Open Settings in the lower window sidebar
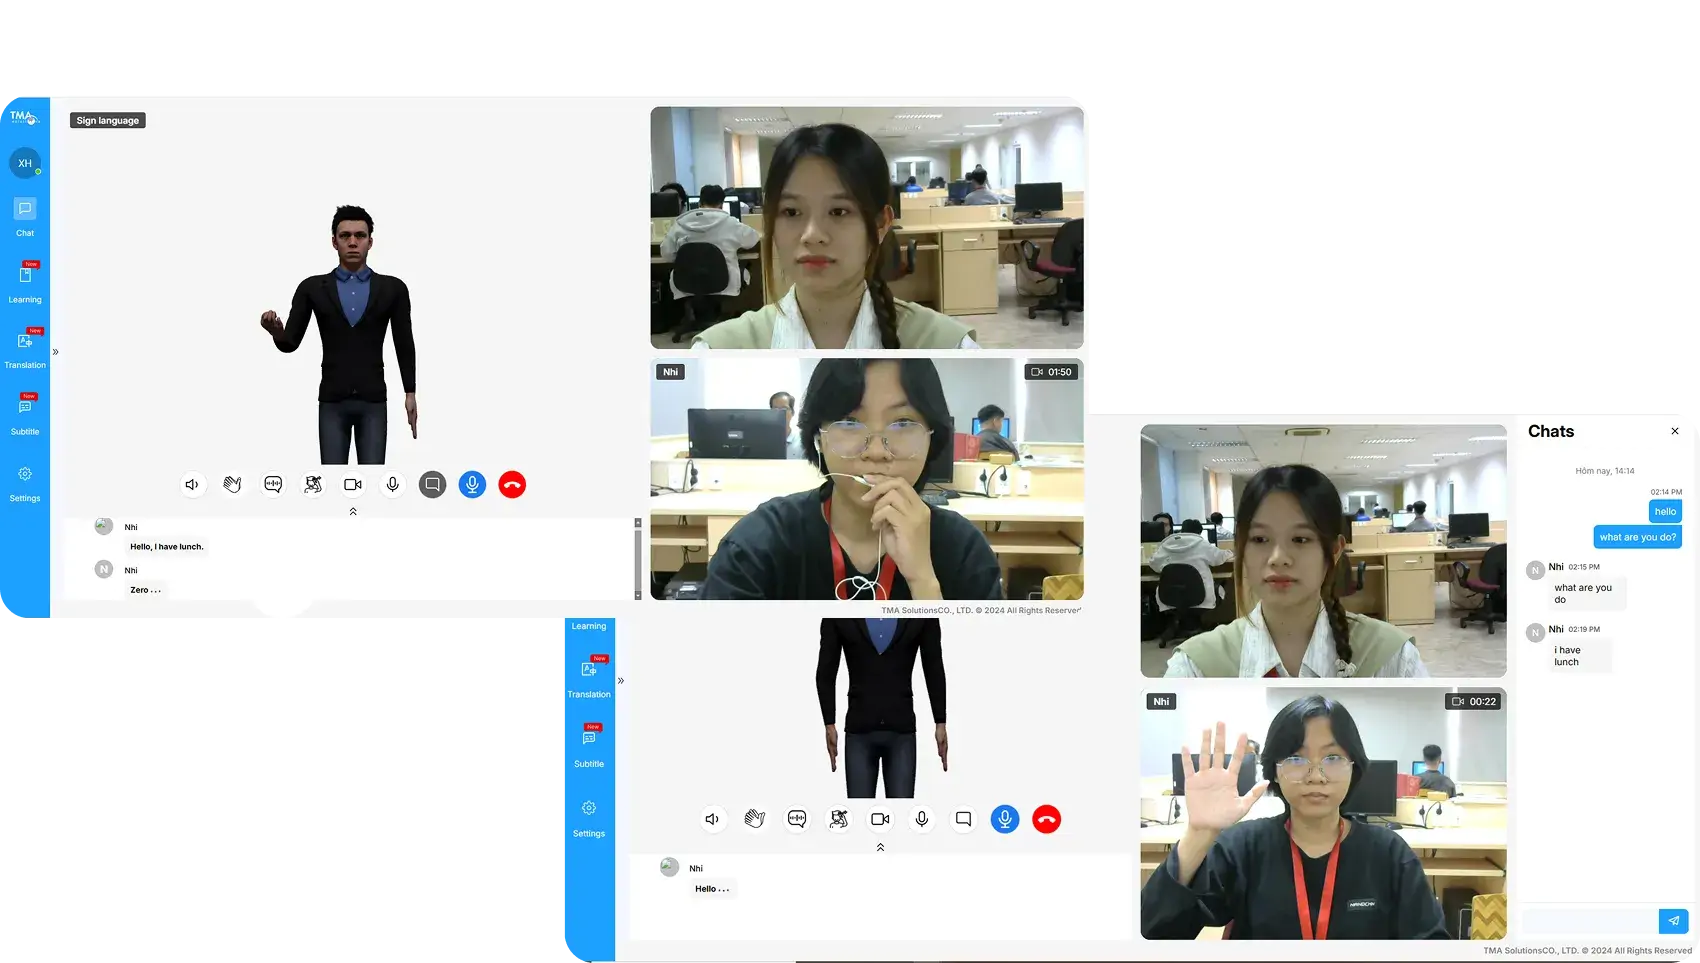The width and height of the screenshot is (1700, 963). [589, 817]
